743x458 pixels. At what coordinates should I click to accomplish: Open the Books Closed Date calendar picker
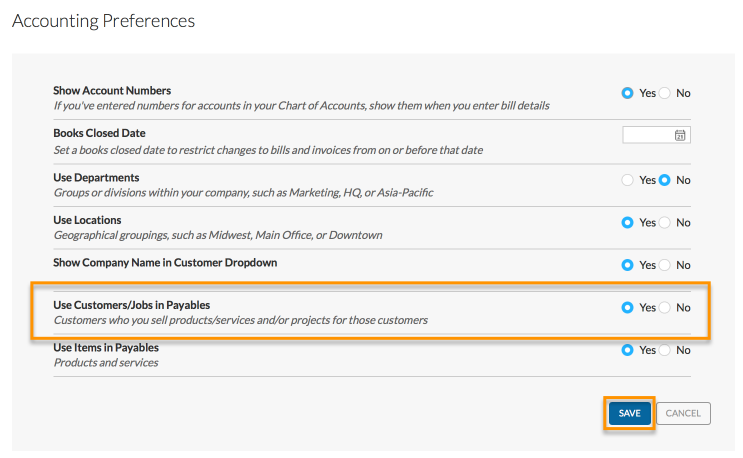click(x=680, y=135)
